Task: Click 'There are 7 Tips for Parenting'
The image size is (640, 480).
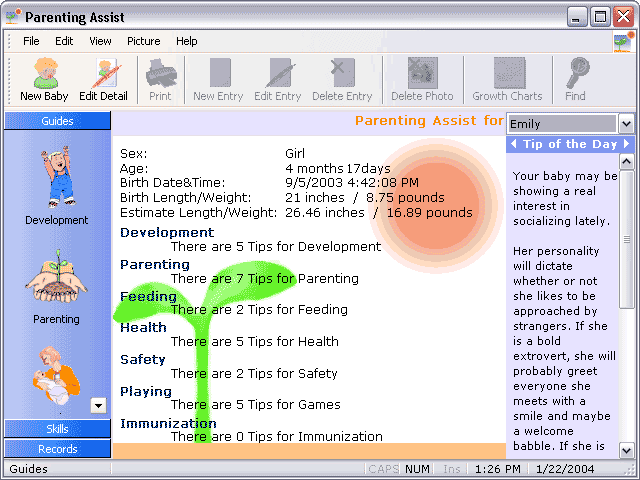Action: [264, 278]
